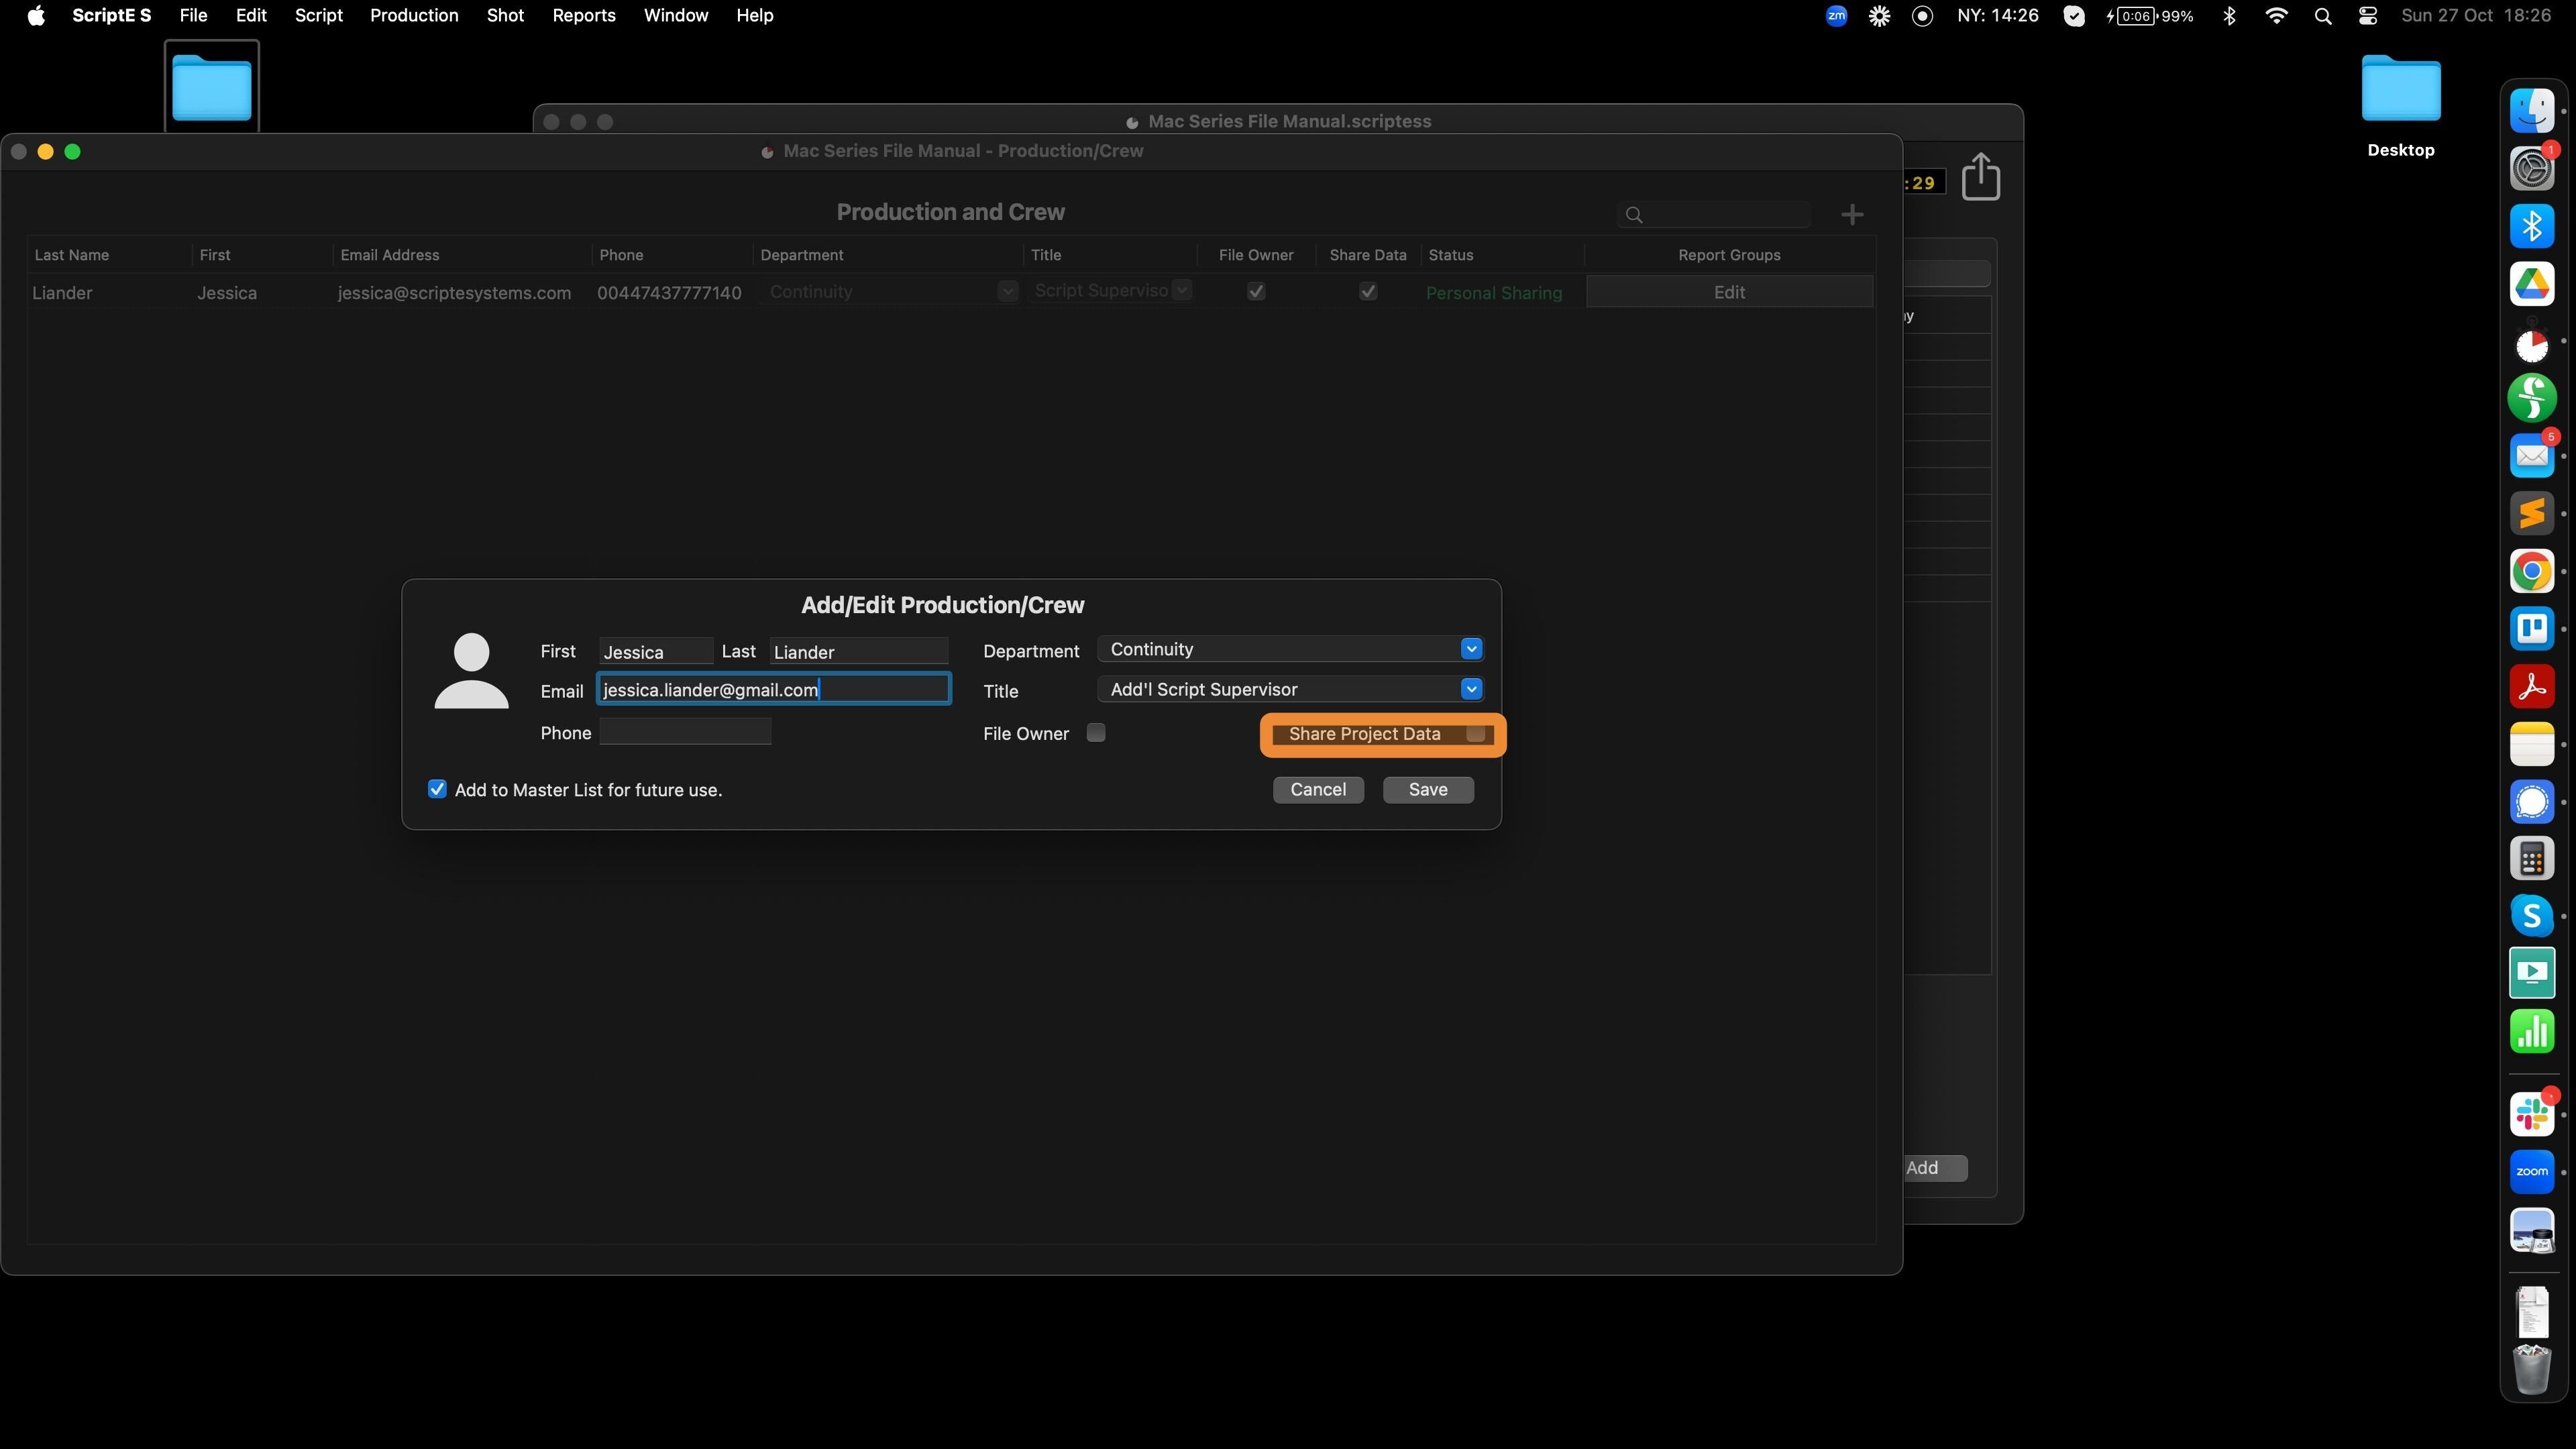This screenshot has height=1449, width=2576.
Task: Open the Production menu
Action: [414, 16]
